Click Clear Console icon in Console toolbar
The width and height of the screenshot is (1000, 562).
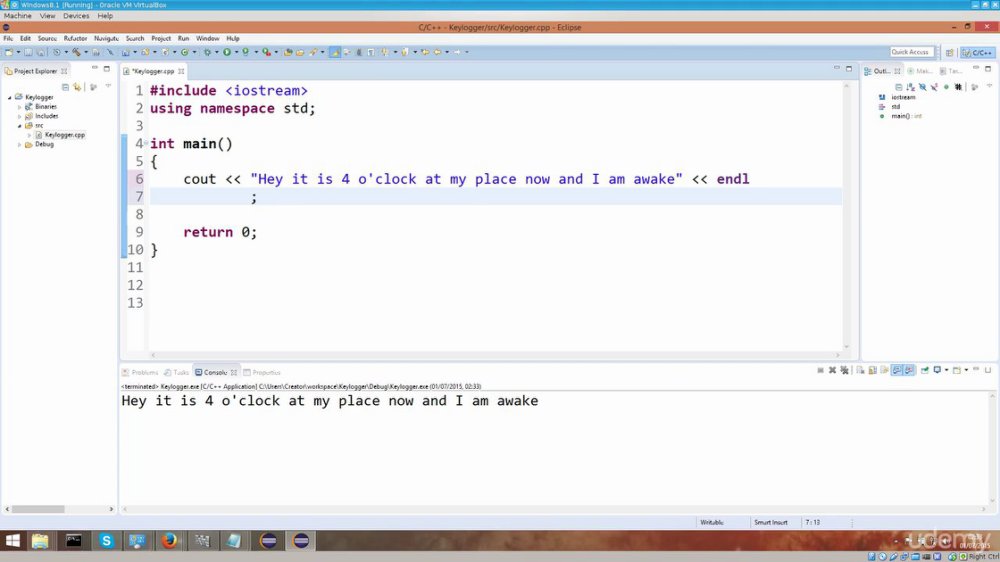[x=860, y=370]
